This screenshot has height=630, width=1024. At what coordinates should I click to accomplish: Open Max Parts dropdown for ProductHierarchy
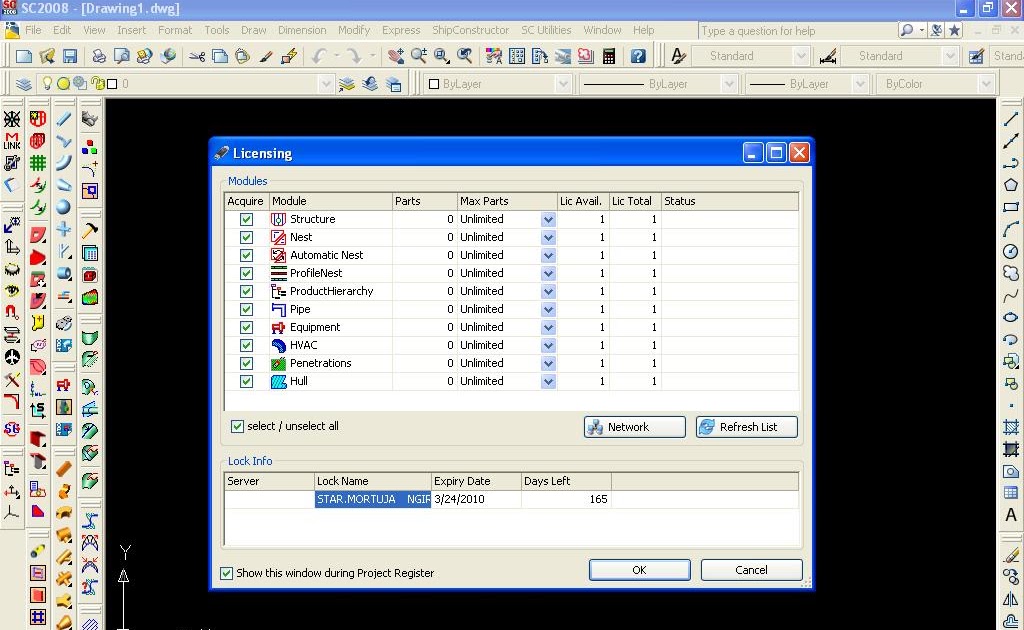[x=549, y=291]
